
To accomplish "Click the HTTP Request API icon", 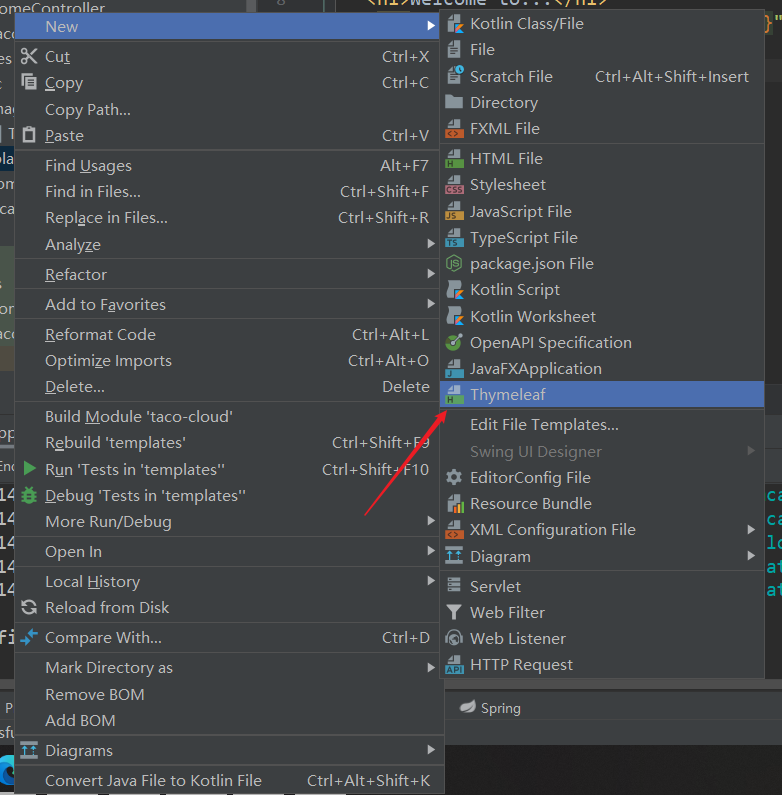I will [x=454, y=665].
